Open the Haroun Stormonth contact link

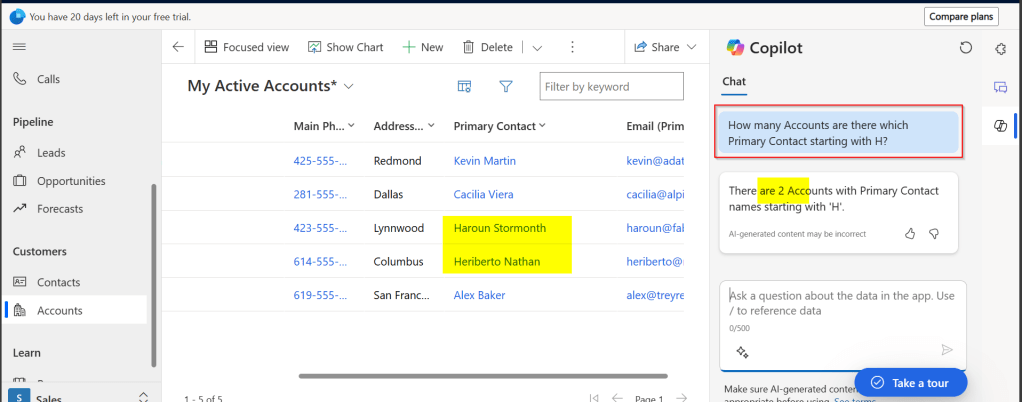pyautogui.click(x=499, y=228)
